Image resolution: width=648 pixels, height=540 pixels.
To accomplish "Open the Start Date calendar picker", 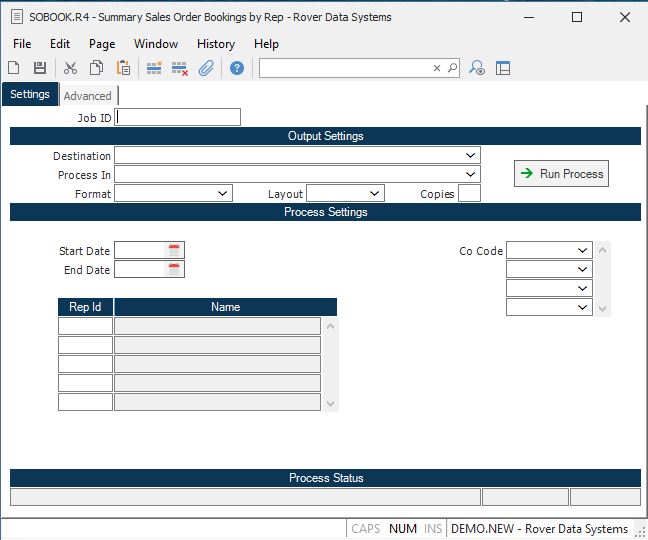I will coord(174,250).
